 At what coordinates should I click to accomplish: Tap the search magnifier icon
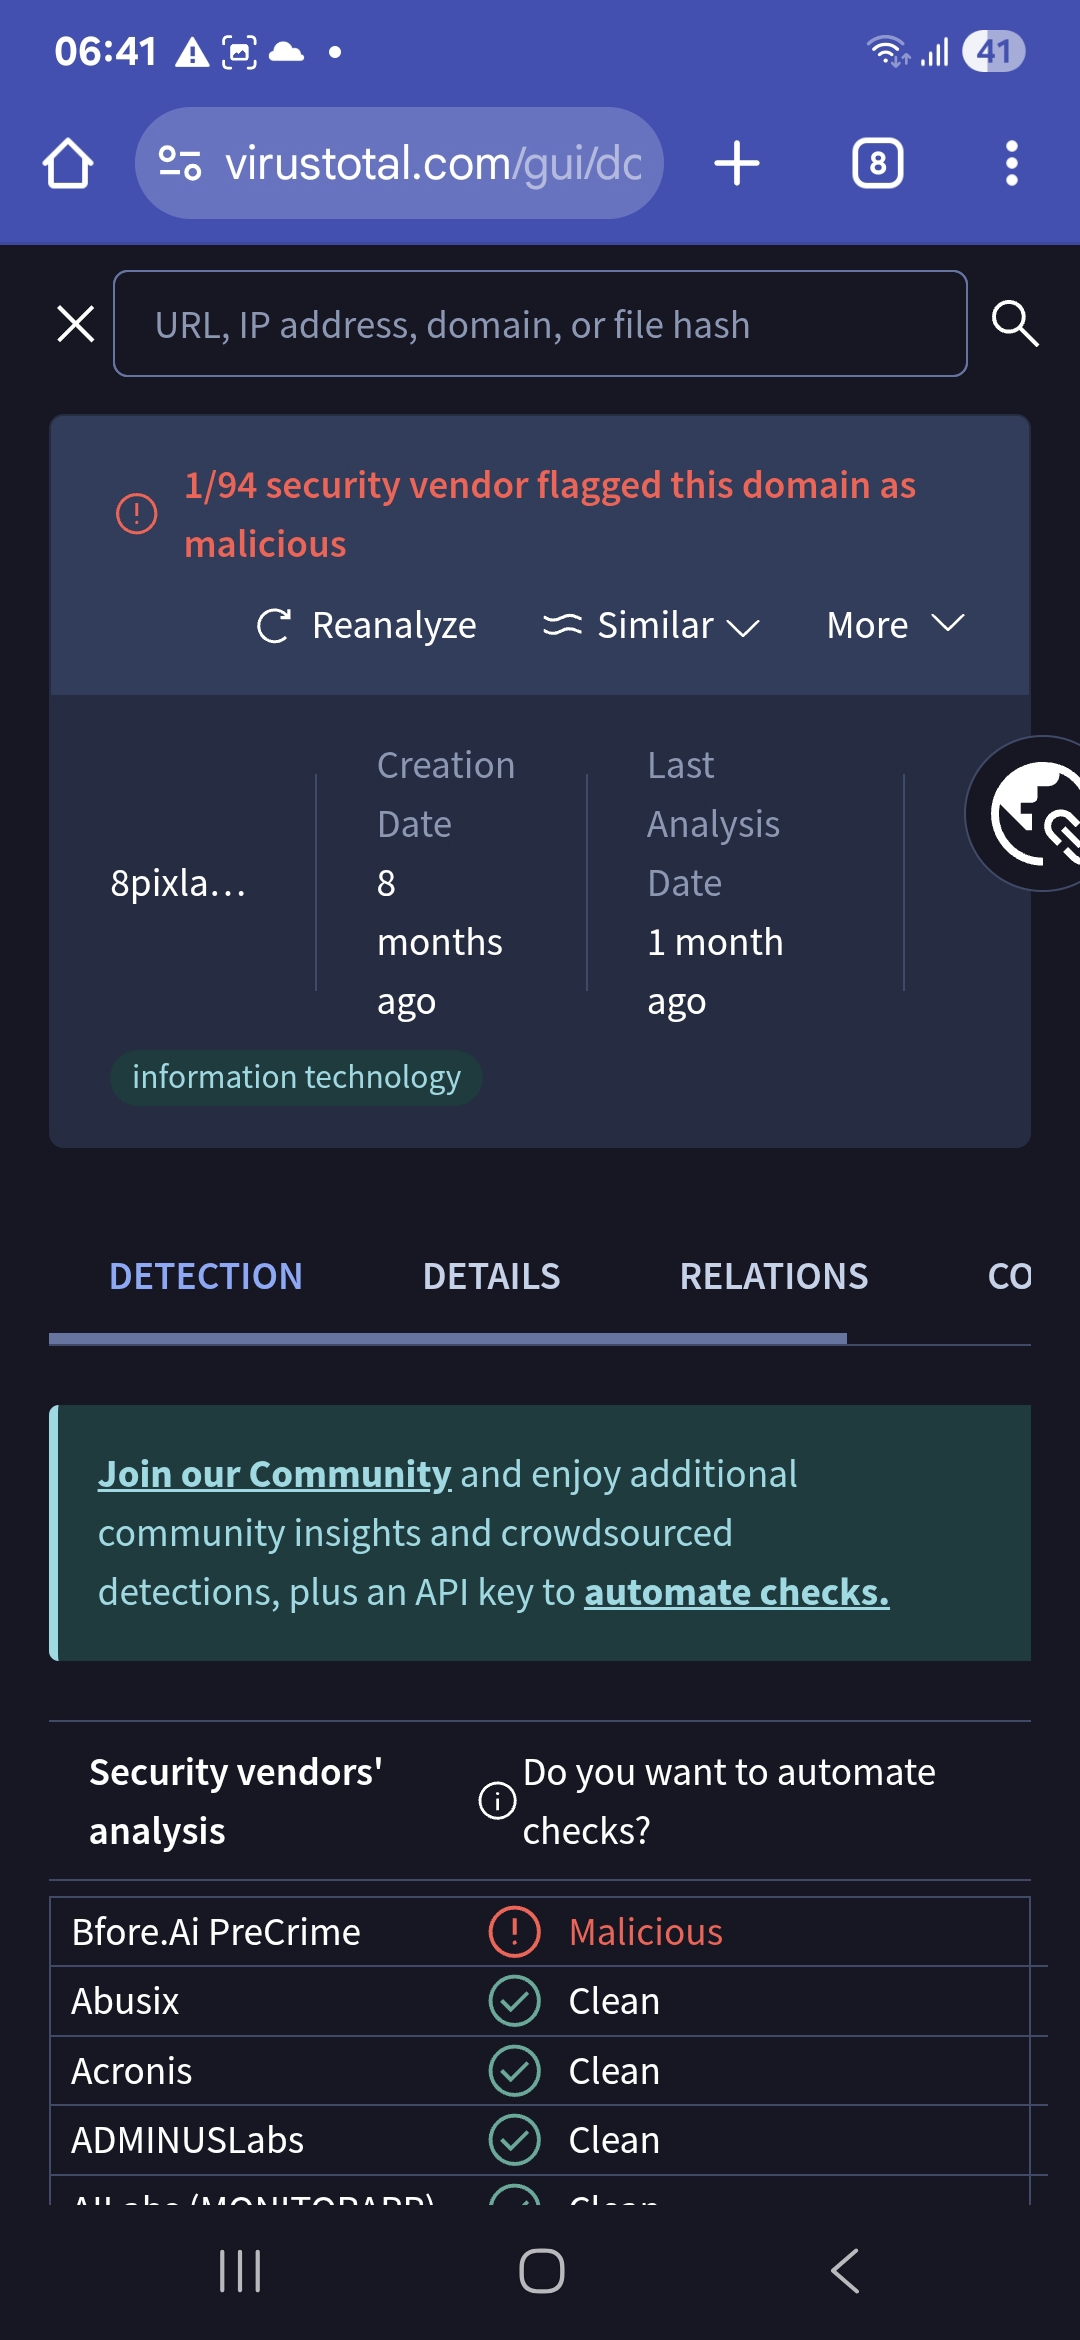1014,324
